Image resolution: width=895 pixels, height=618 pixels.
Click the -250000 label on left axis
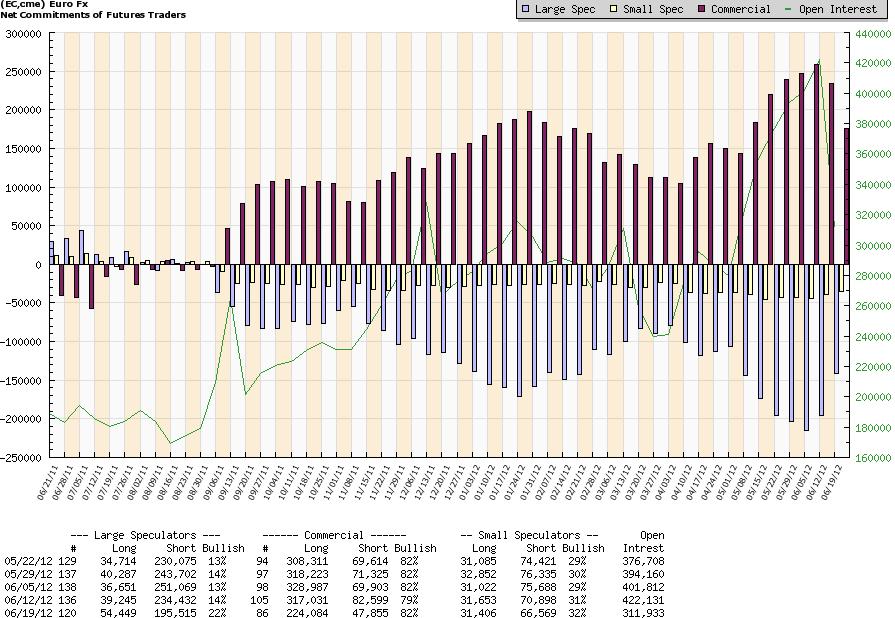point(21,458)
